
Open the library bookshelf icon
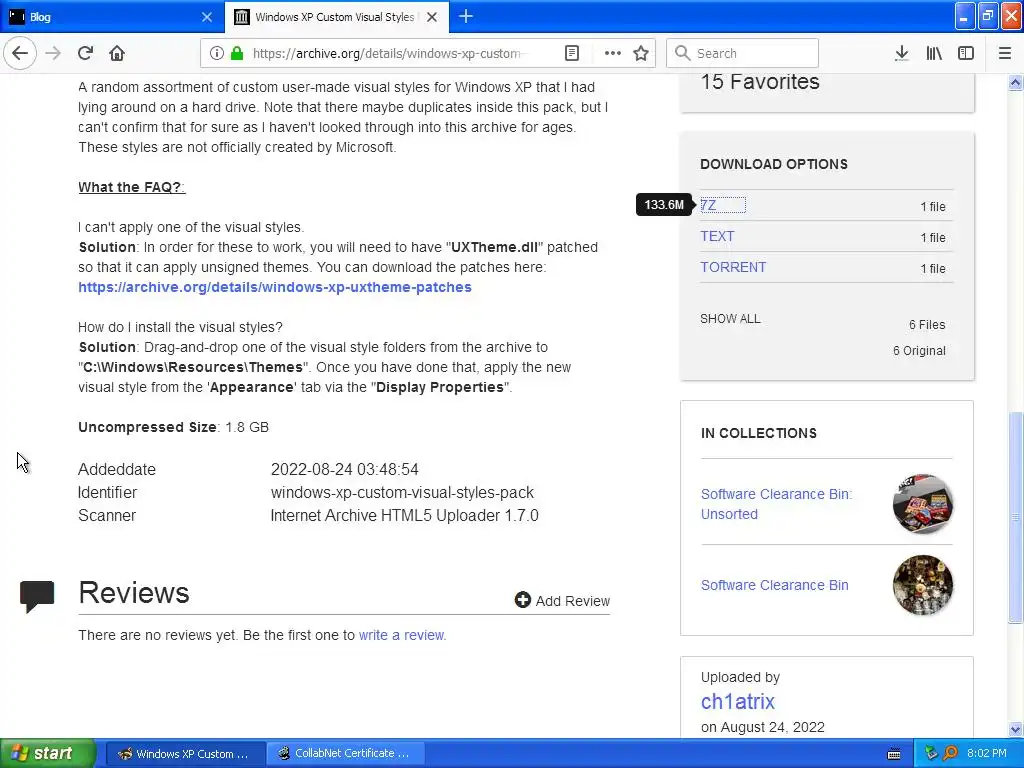(934, 53)
